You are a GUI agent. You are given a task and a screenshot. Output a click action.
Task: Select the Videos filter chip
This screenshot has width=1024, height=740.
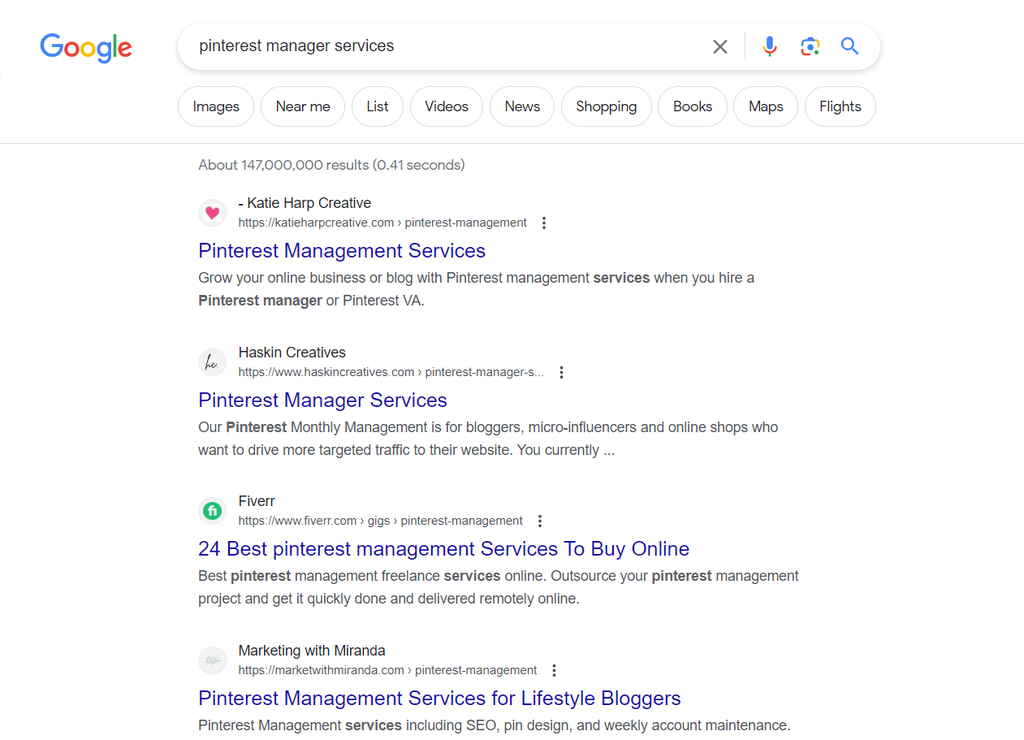pos(446,107)
